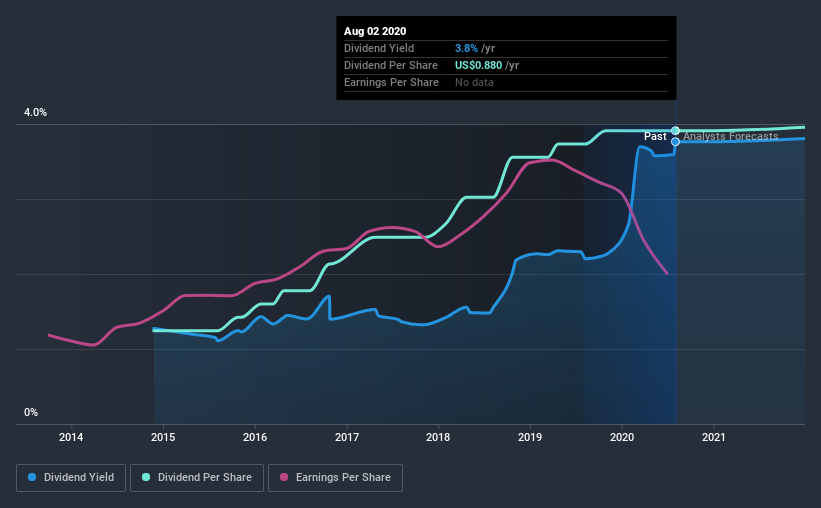The height and width of the screenshot is (508, 821).
Task: Select the teal data point marker on chart
Action: click(x=675, y=130)
